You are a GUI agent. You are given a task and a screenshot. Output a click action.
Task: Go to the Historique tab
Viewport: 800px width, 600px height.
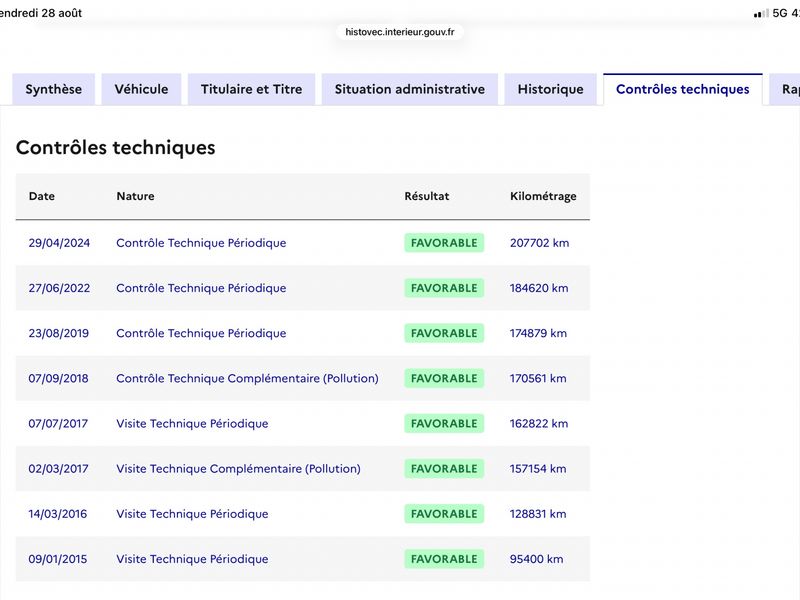point(551,89)
